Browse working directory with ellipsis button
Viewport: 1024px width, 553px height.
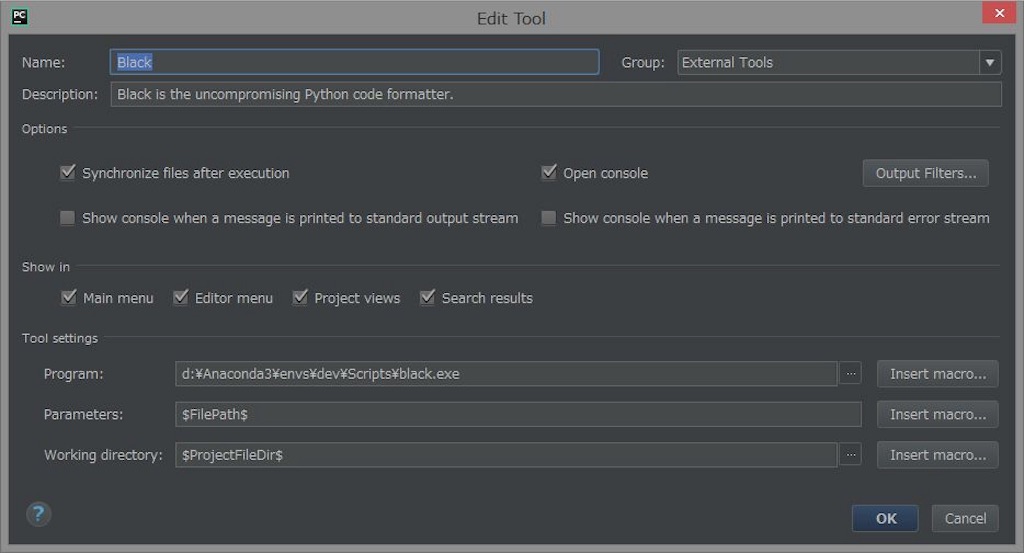tap(850, 454)
